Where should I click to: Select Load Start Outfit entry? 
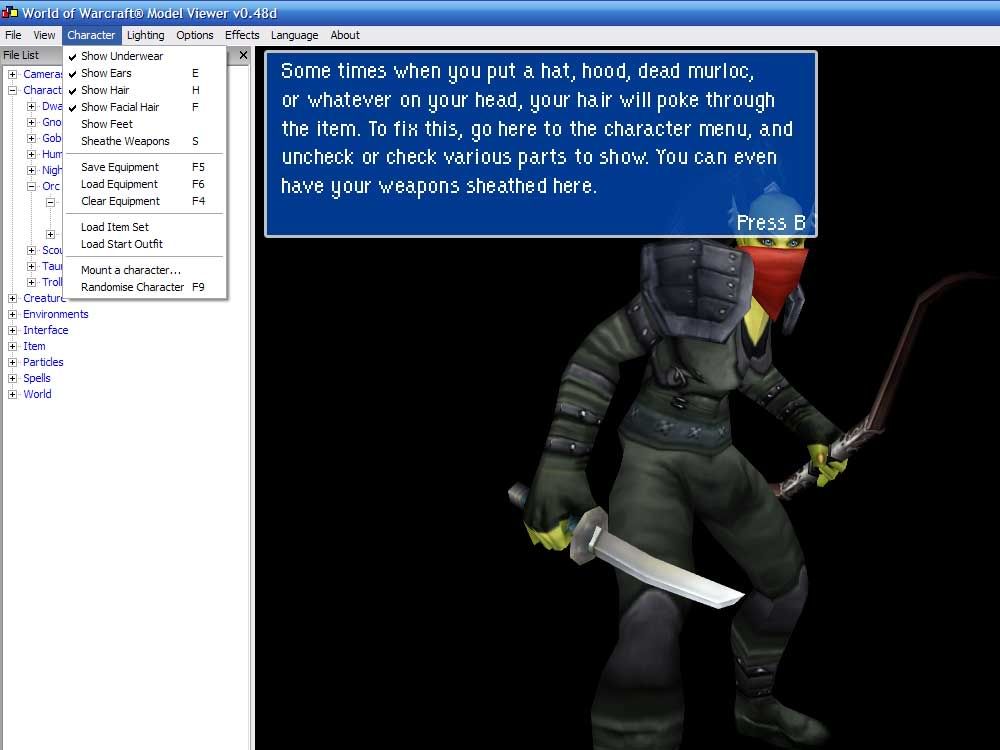144,244
